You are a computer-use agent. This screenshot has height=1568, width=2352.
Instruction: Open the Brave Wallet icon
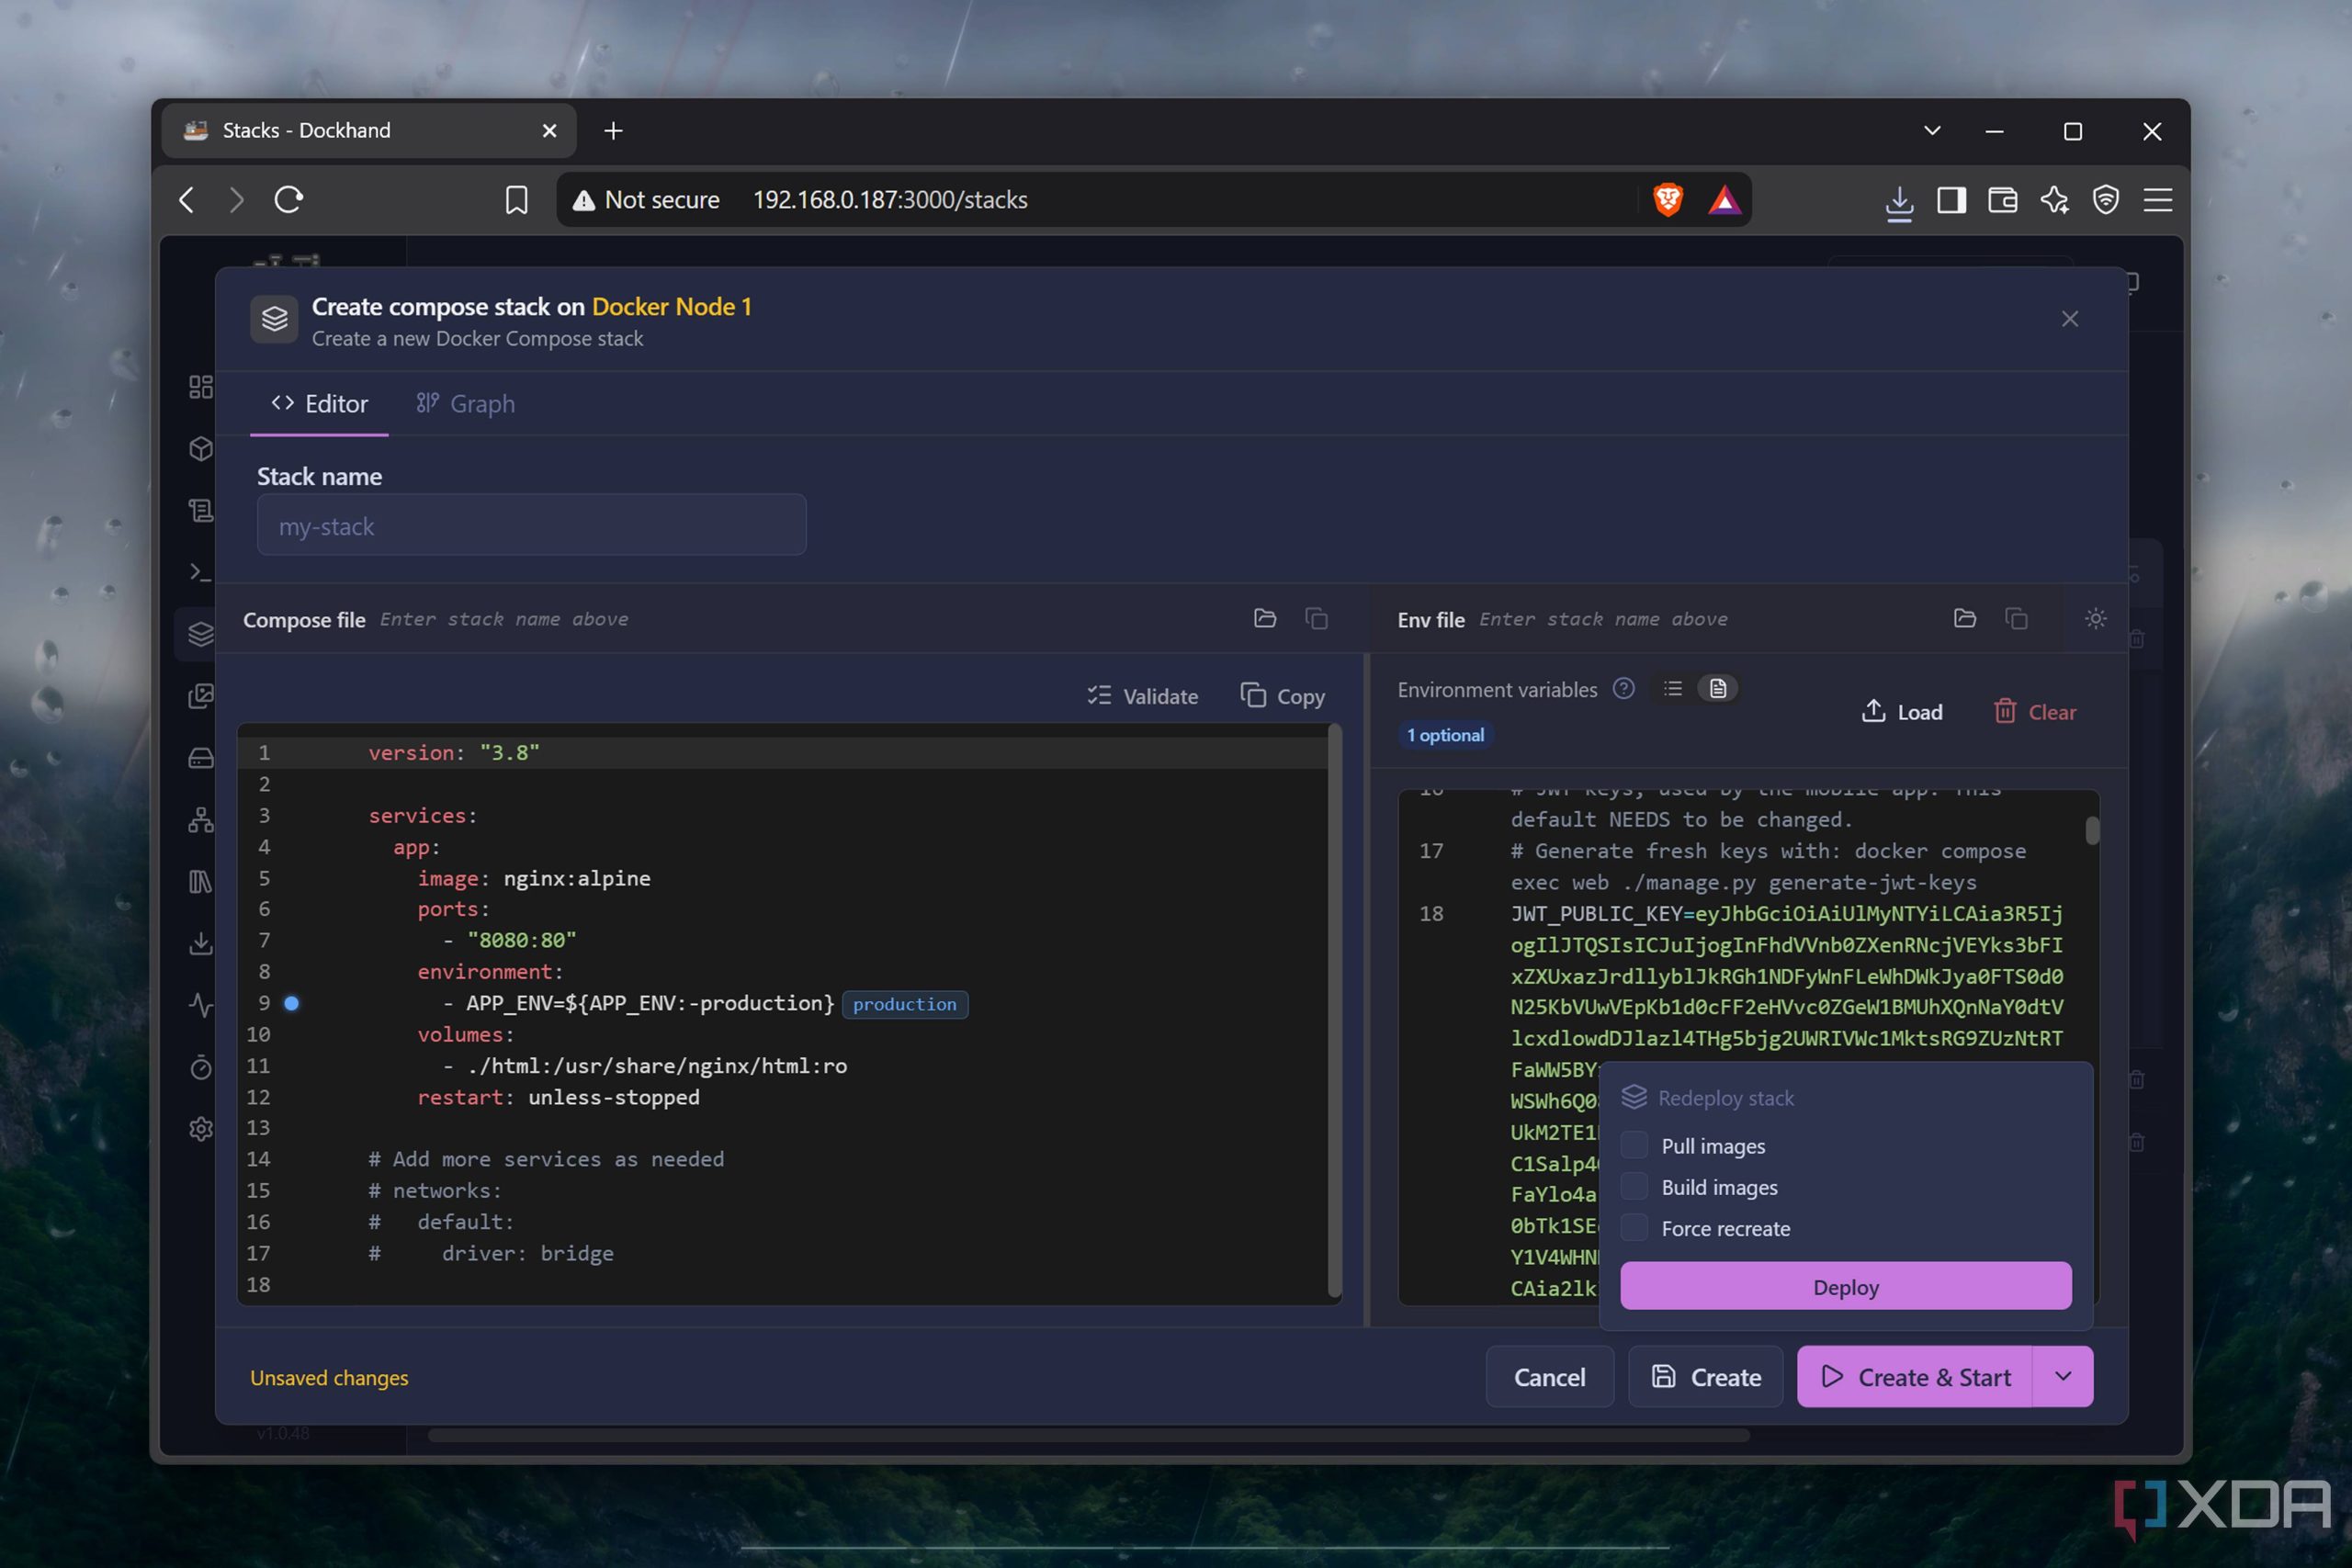pyautogui.click(x=2003, y=200)
